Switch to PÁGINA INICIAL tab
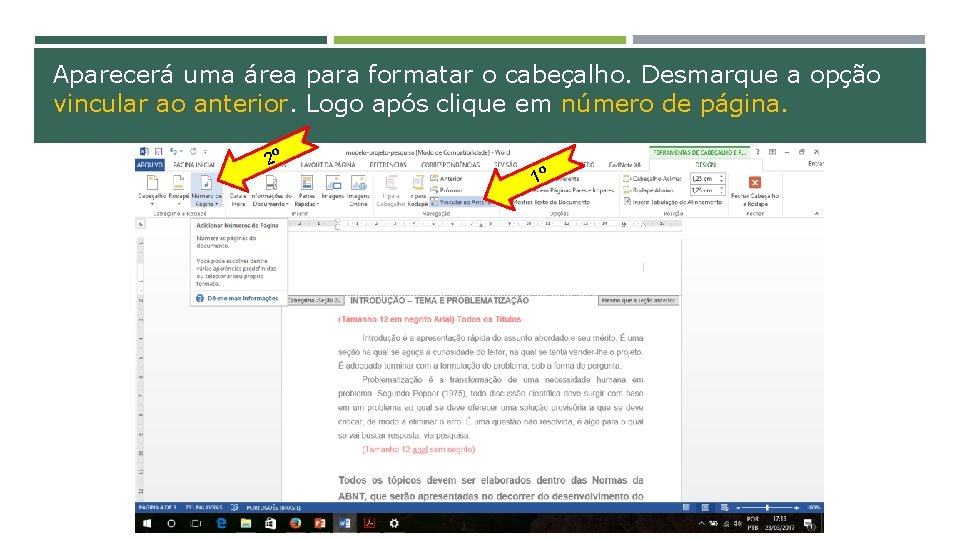The width and height of the screenshot is (960, 540). [x=194, y=165]
